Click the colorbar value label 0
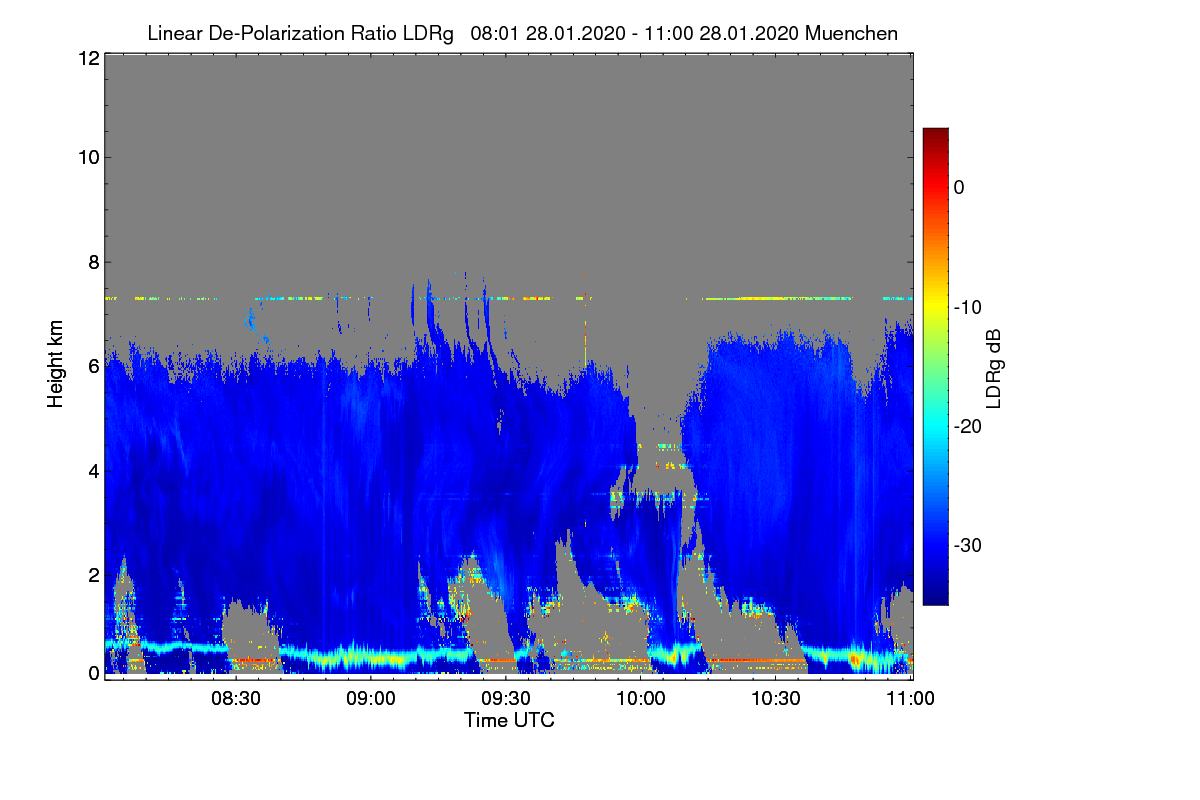Screen dimensions: 1200x800 [959, 187]
